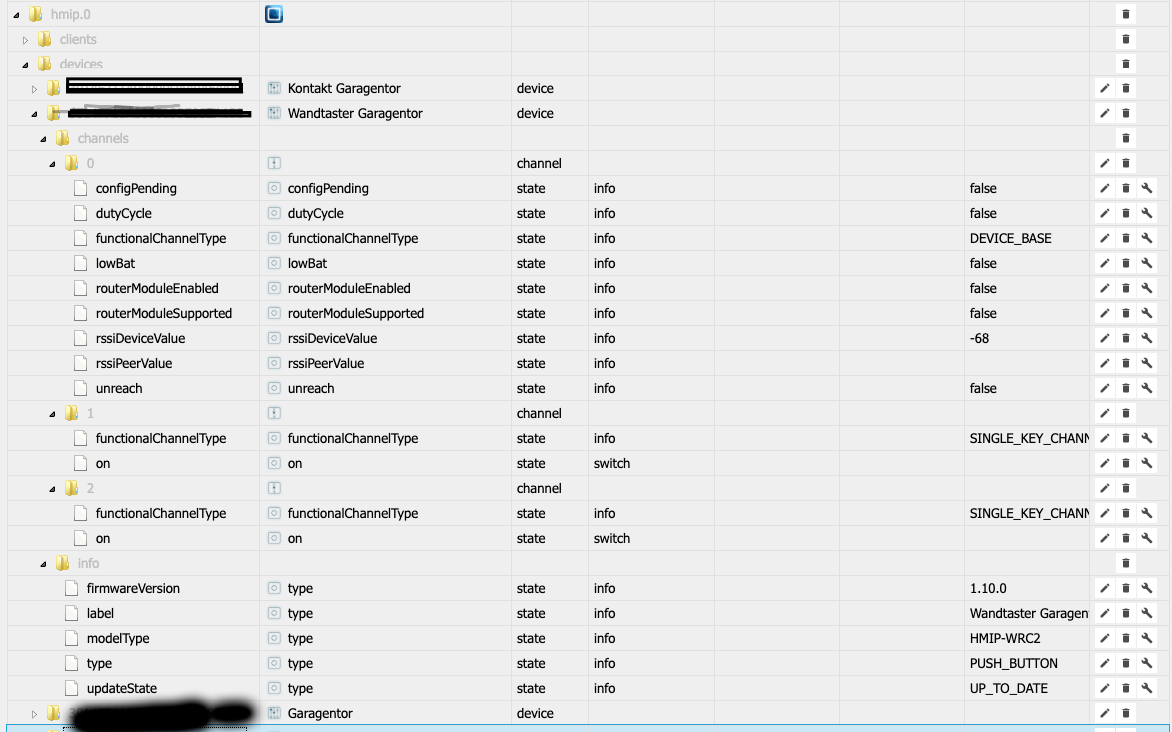Delete the devices folder
The height and width of the screenshot is (732, 1172).
tap(1126, 64)
